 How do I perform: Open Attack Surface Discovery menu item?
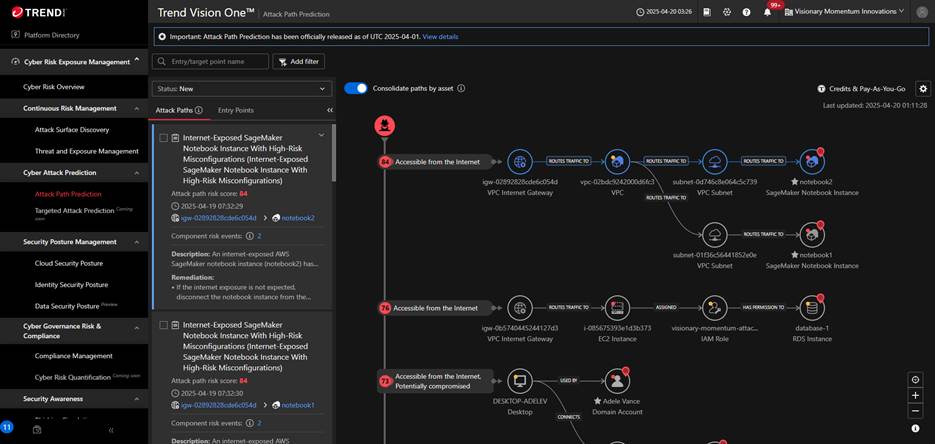point(74,130)
